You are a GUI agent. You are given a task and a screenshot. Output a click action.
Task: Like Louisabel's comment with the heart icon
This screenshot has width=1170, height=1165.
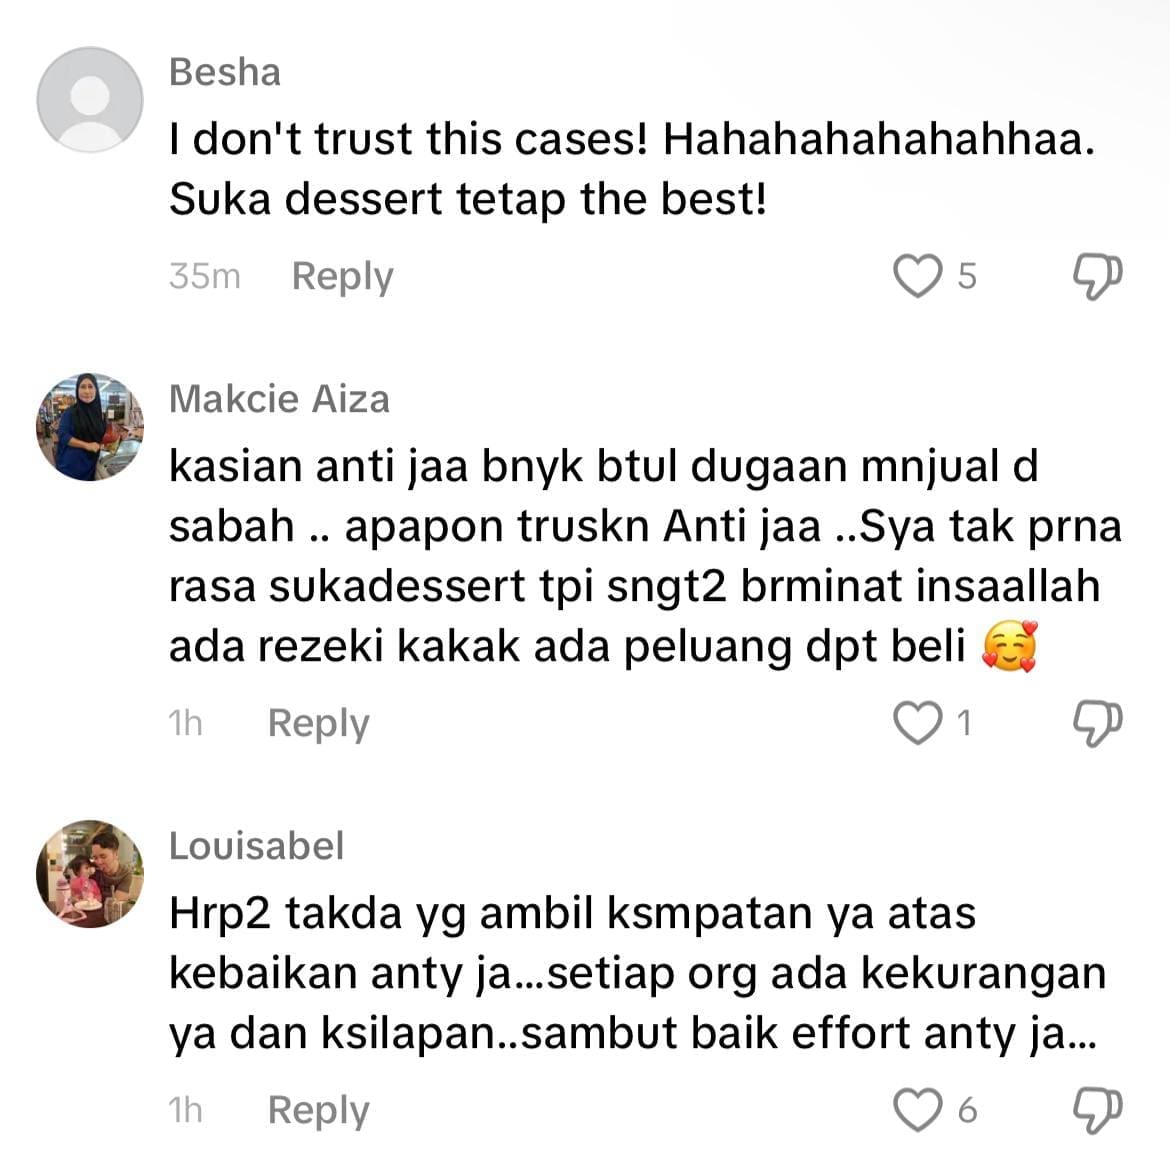pyautogui.click(x=917, y=1110)
